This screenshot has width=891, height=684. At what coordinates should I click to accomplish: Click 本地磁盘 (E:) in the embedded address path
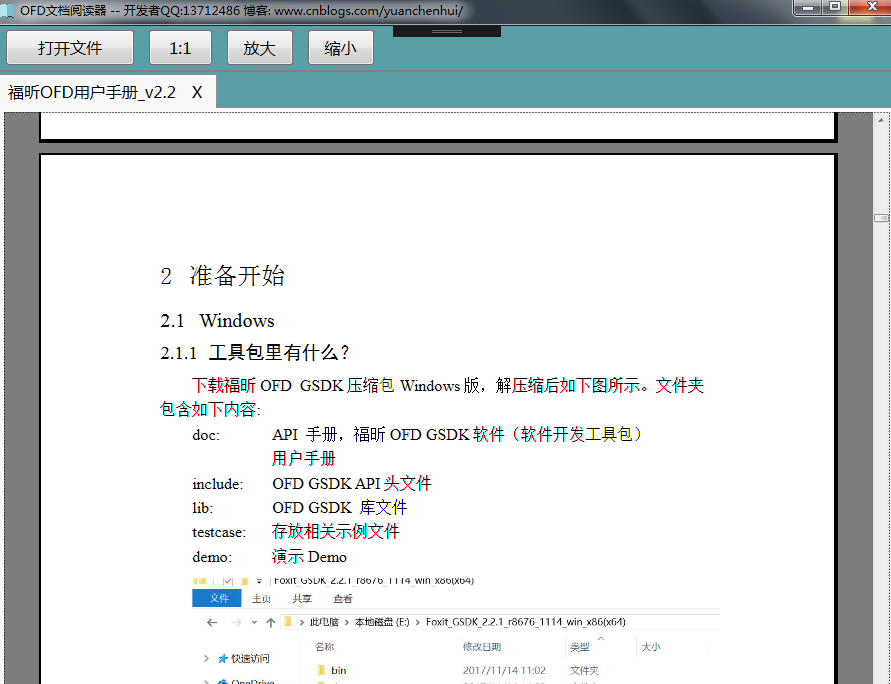382,622
